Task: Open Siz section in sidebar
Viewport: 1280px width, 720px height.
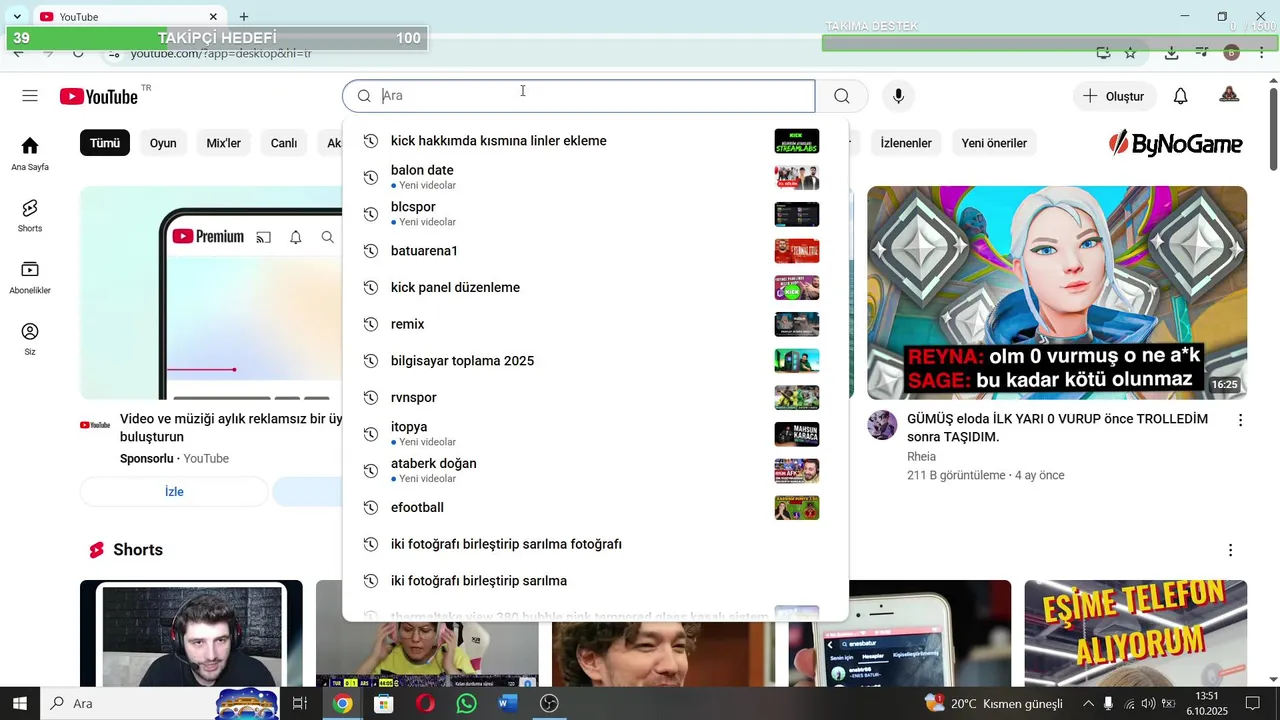Action: (x=30, y=338)
